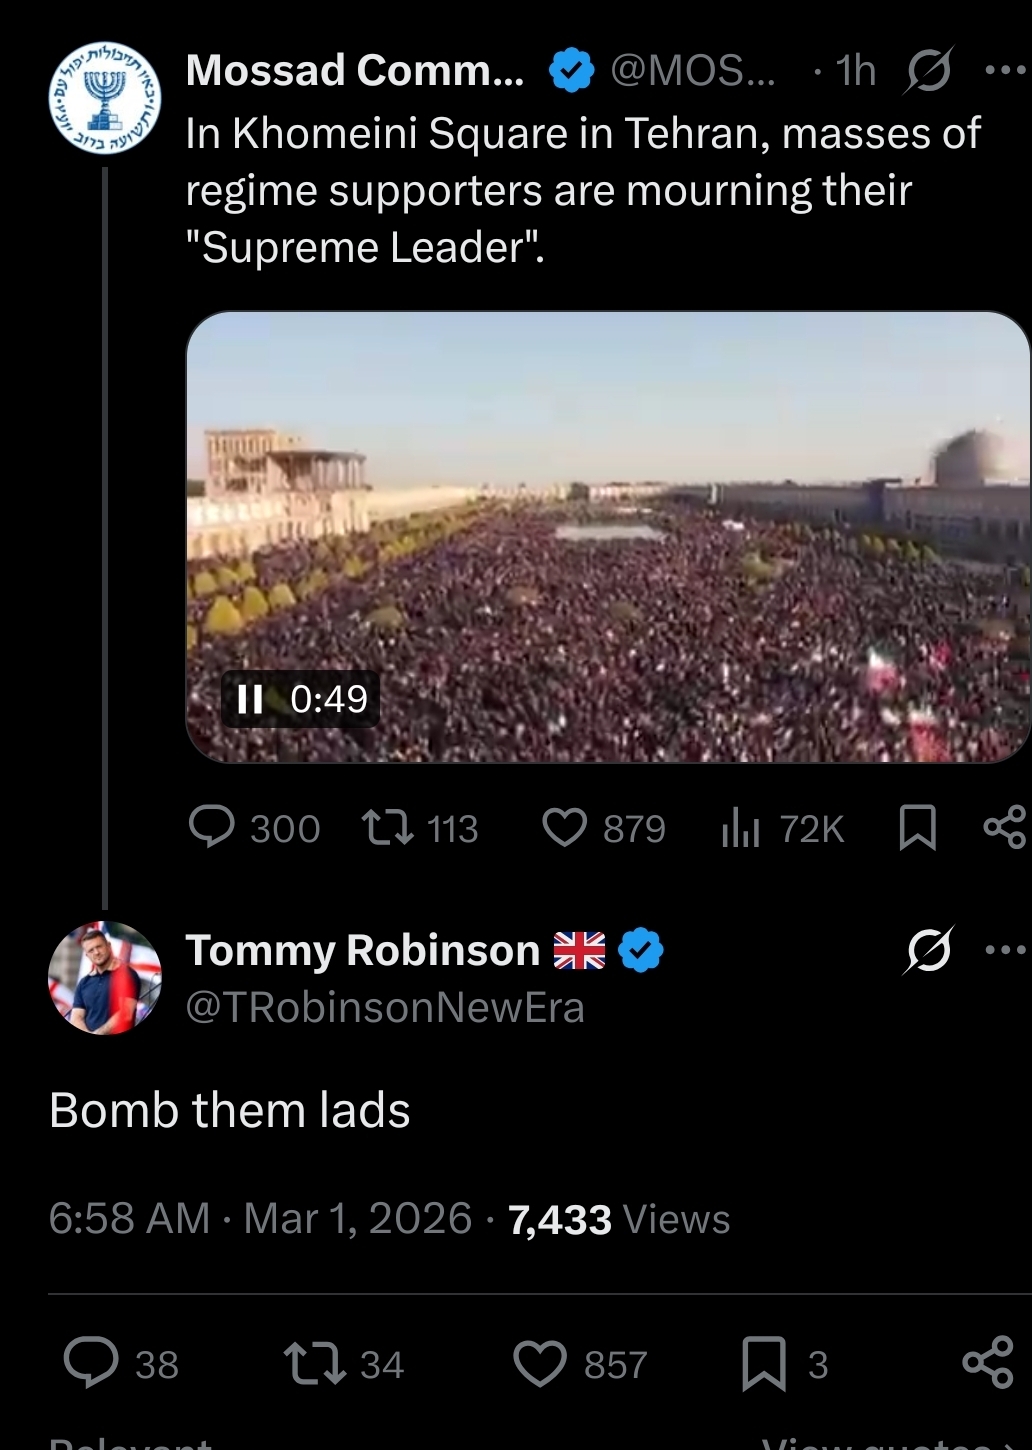Viewport: 1032px width, 1450px height.
Task: Open Grok icon beside Tommy Robinson's name
Action: point(928,950)
